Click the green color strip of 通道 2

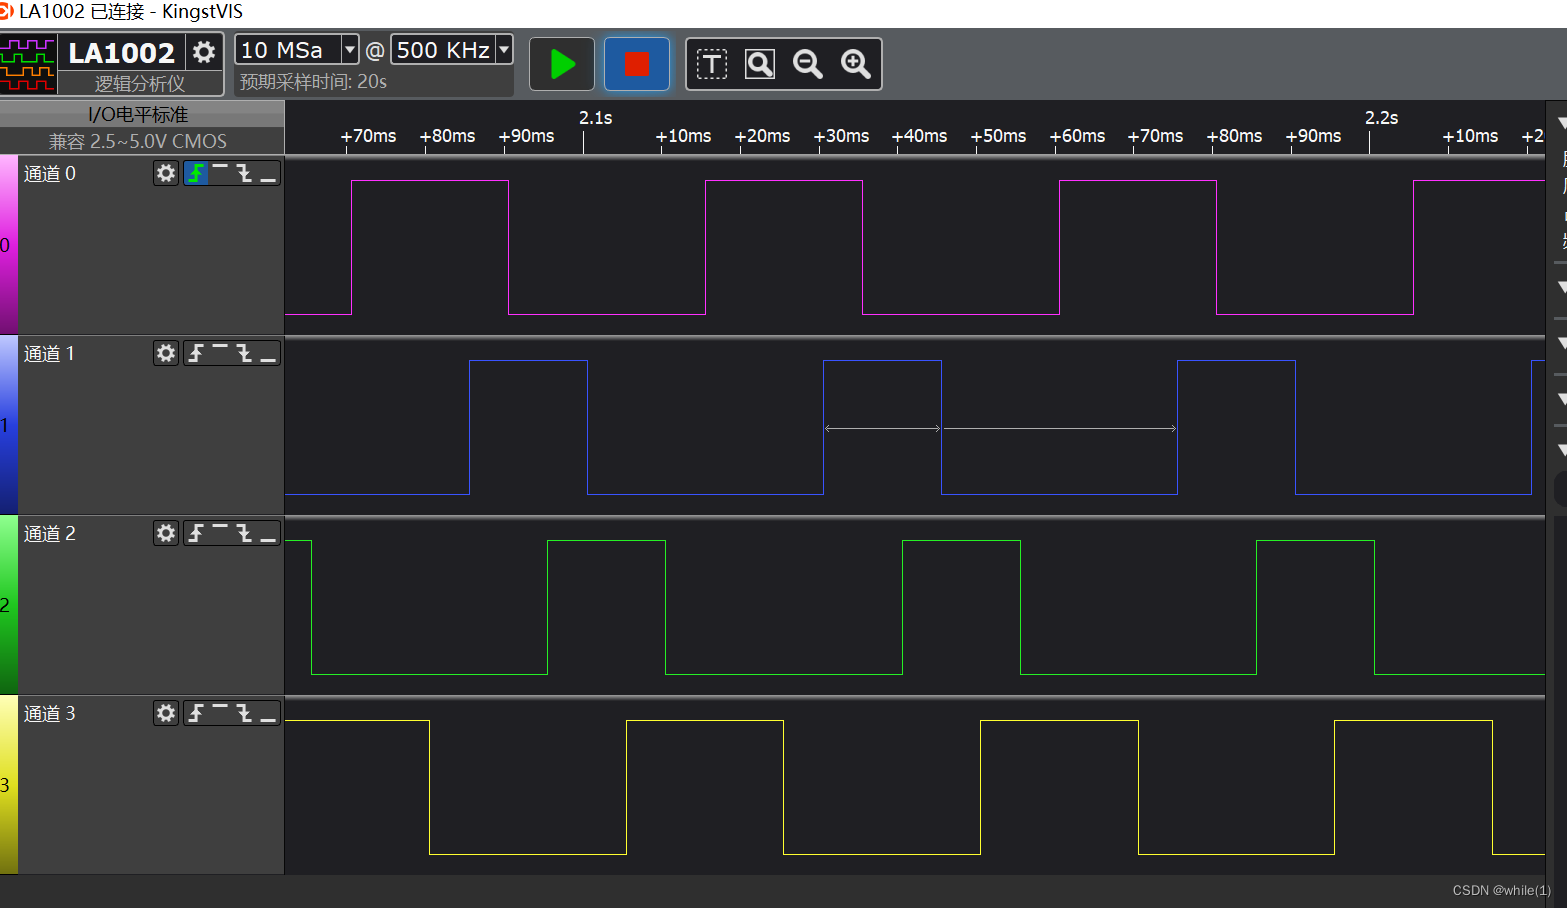tap(9, 605)
